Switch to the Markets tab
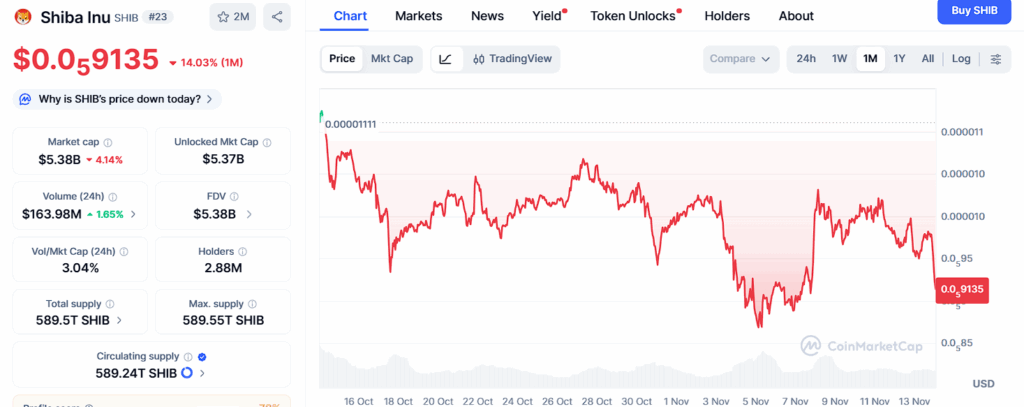Screen dimensions: 1024x407 tap(419, 16)
